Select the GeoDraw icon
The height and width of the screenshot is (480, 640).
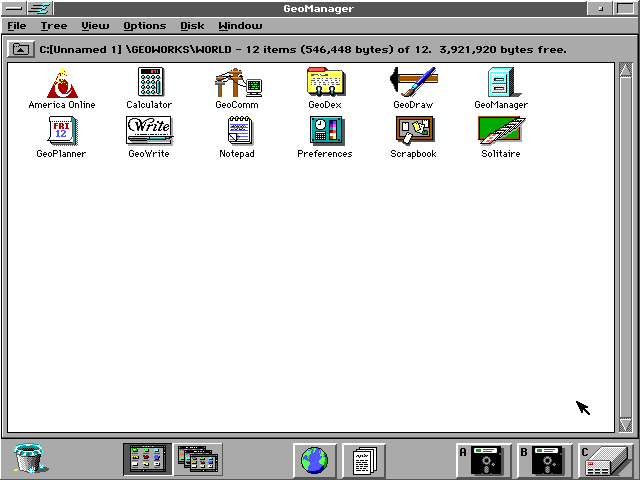413,82
